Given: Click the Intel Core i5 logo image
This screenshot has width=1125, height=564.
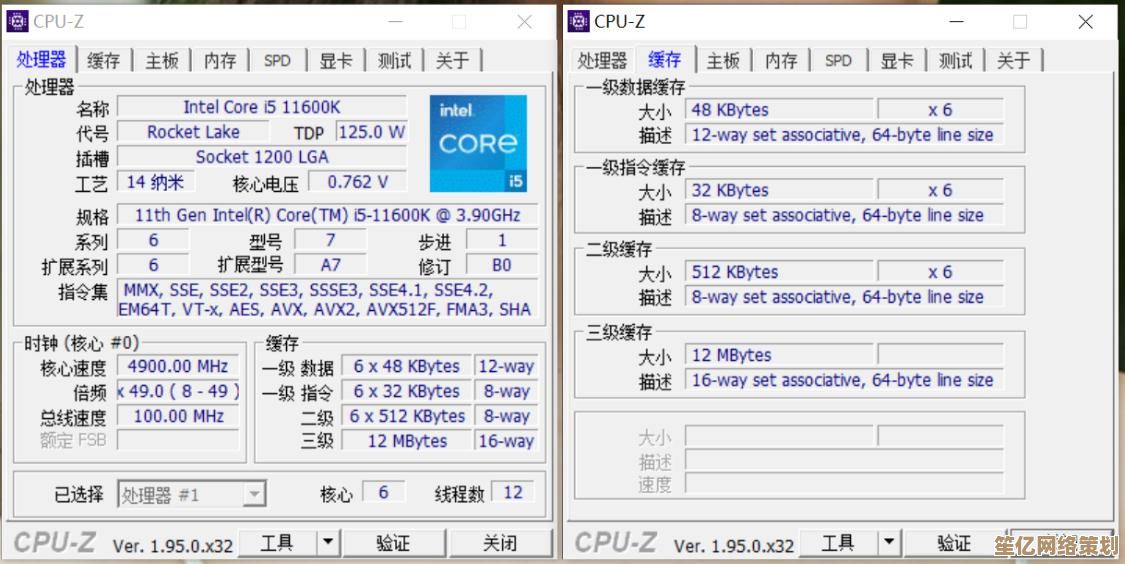Looking at the screenshot, I should click(x=478, y=143).
